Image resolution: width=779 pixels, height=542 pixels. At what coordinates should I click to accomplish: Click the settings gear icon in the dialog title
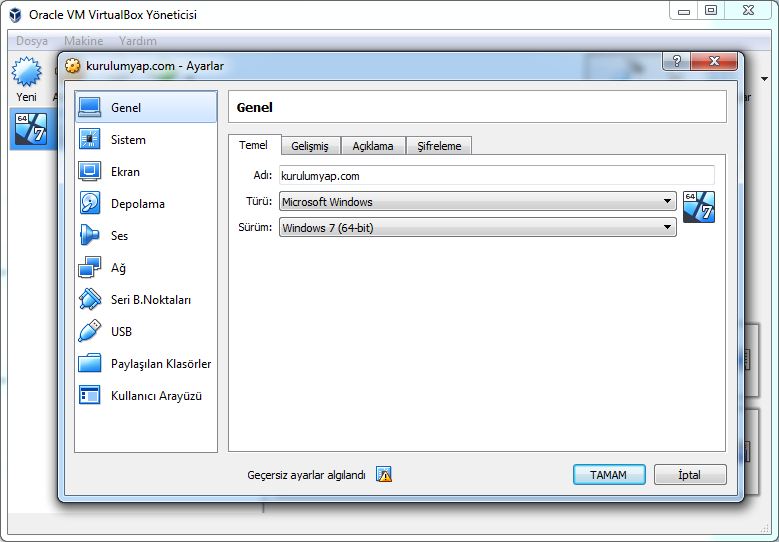coord(73,66)
